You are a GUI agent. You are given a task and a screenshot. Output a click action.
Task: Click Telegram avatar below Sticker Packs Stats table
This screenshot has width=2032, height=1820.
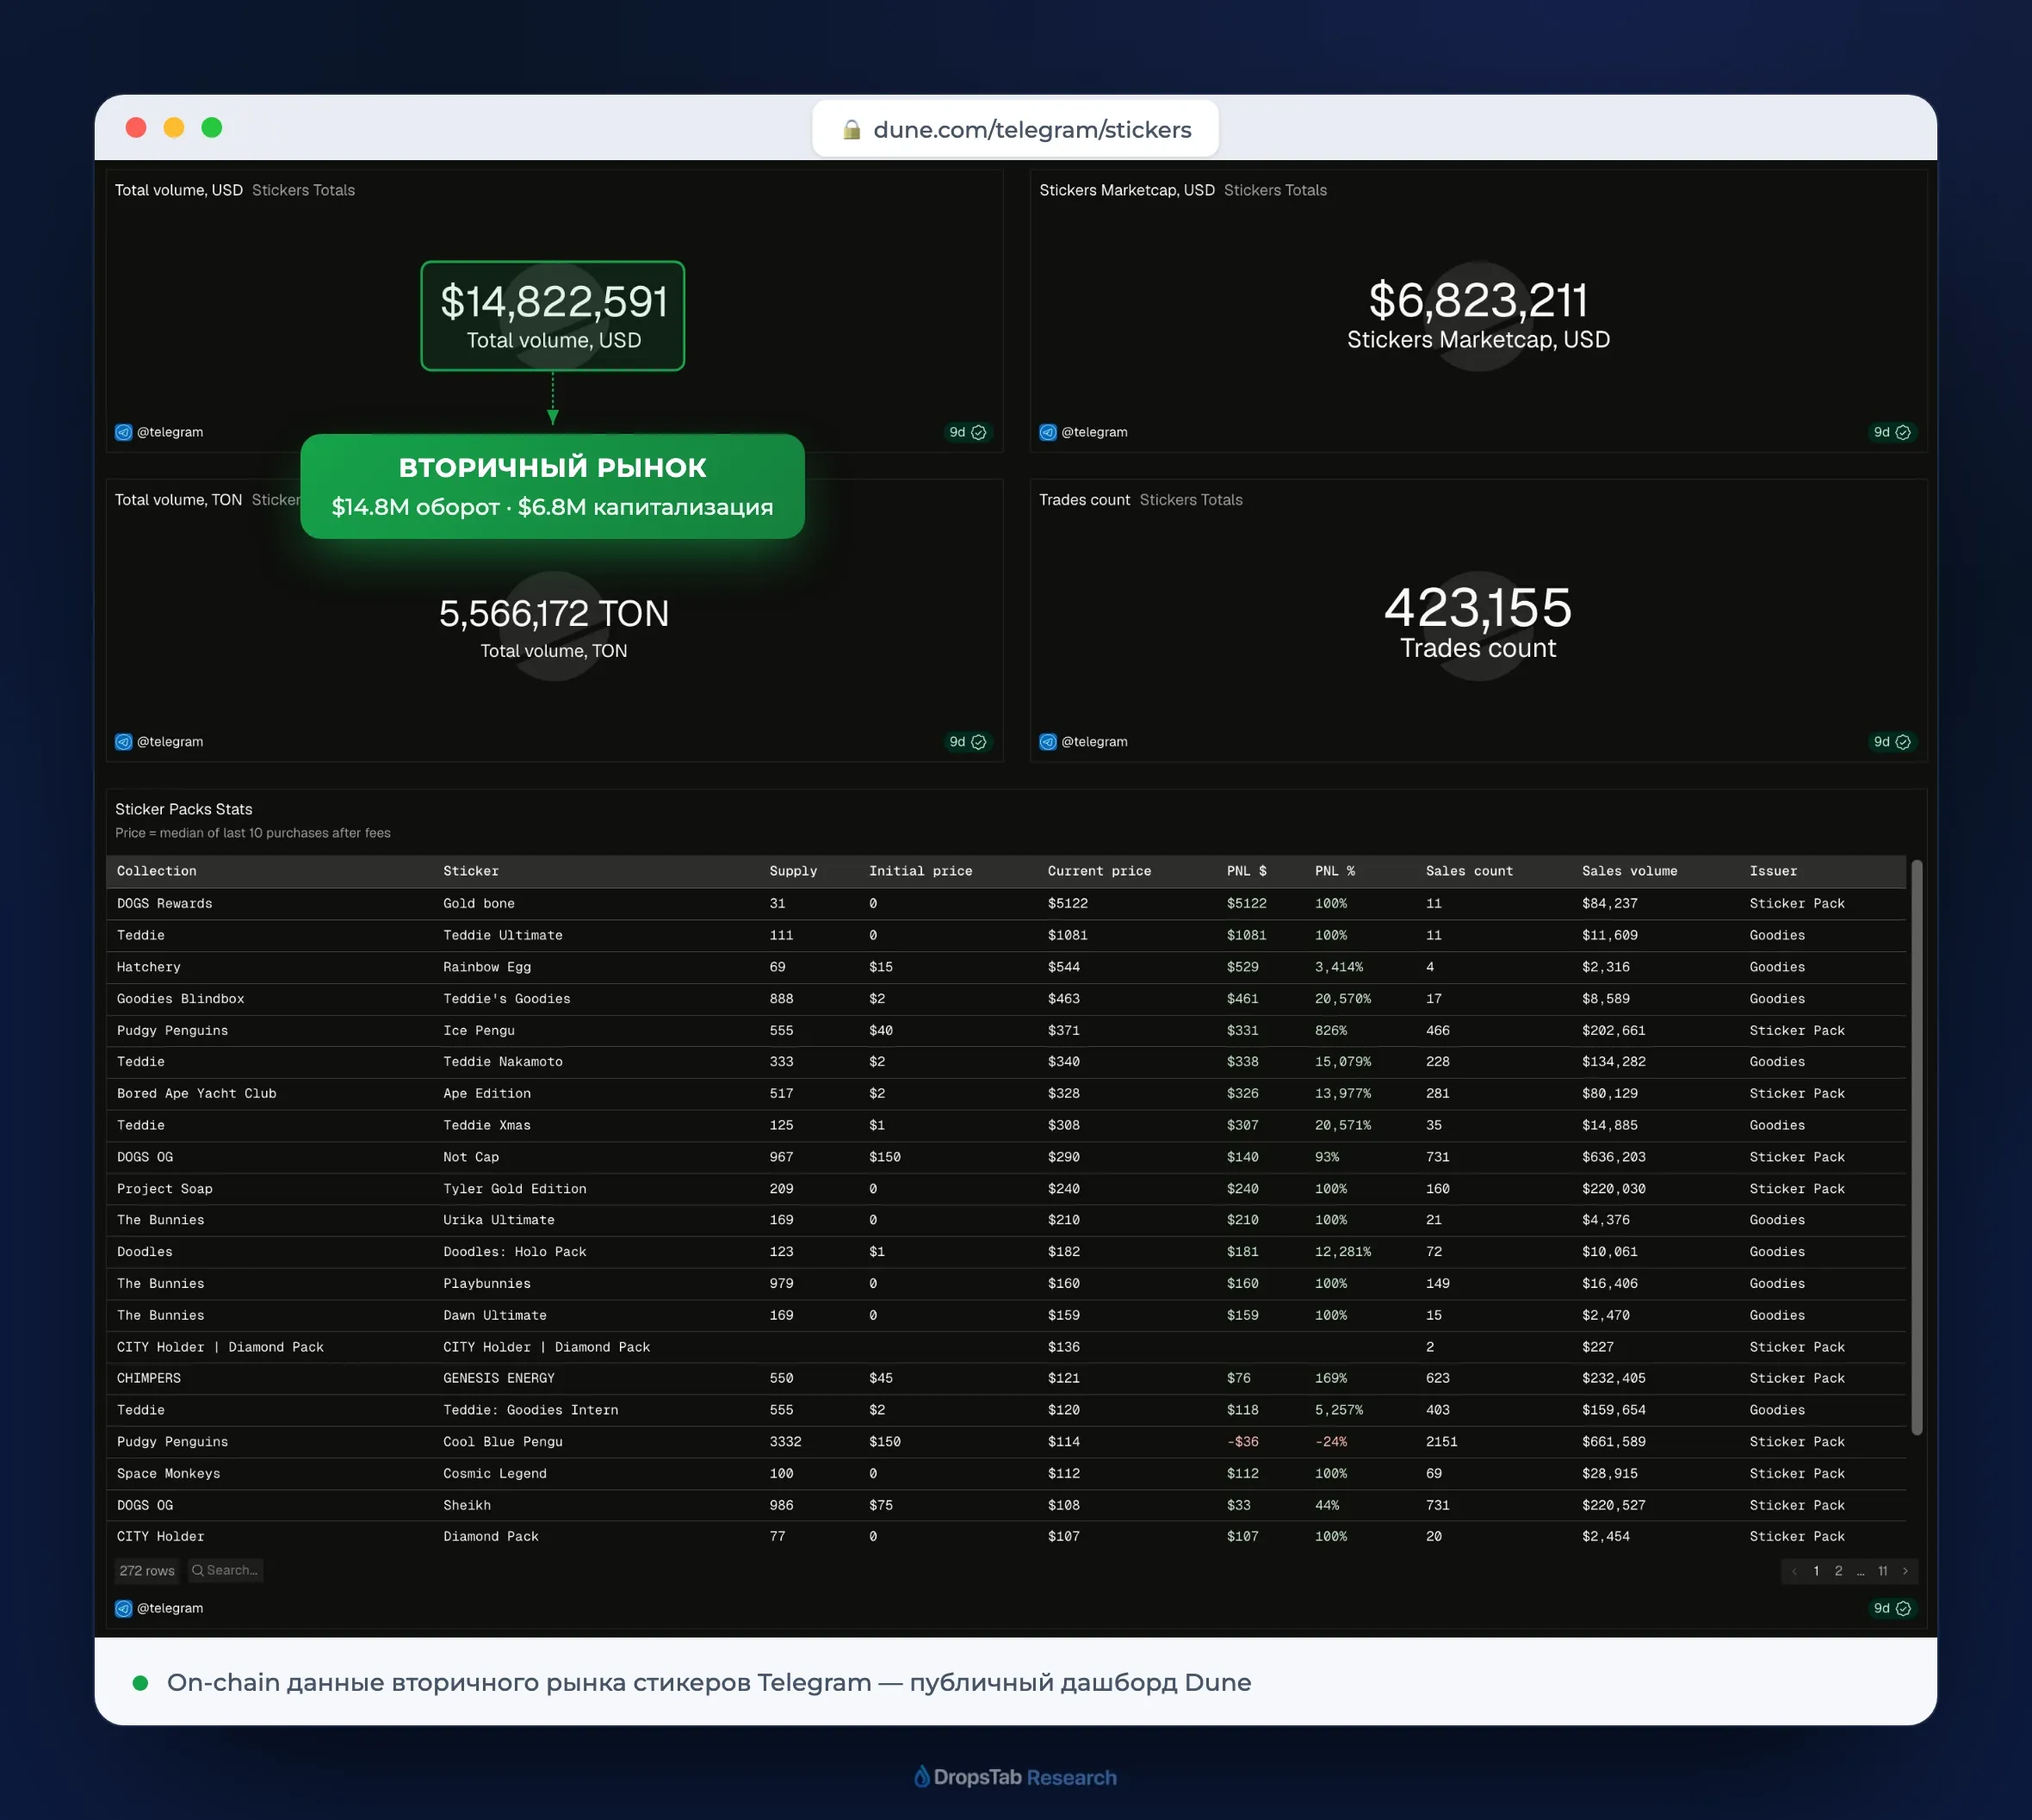(124, 1608)
